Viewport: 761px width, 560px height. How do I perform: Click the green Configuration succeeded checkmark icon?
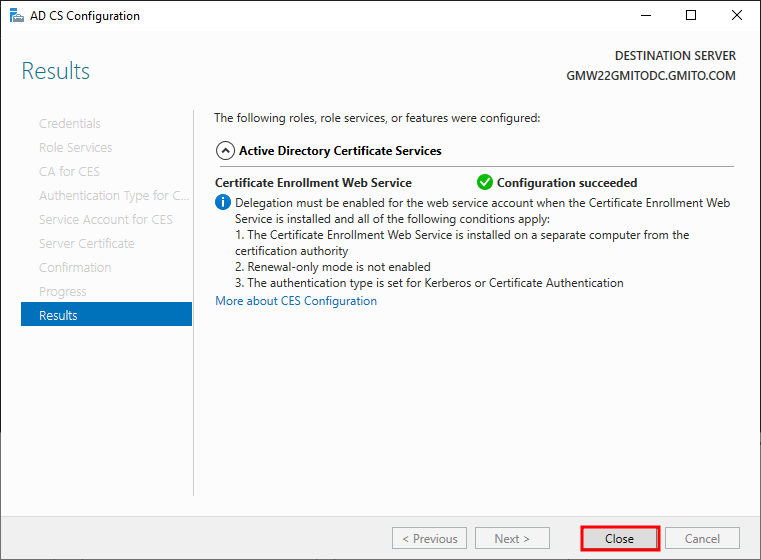(484, 182)
